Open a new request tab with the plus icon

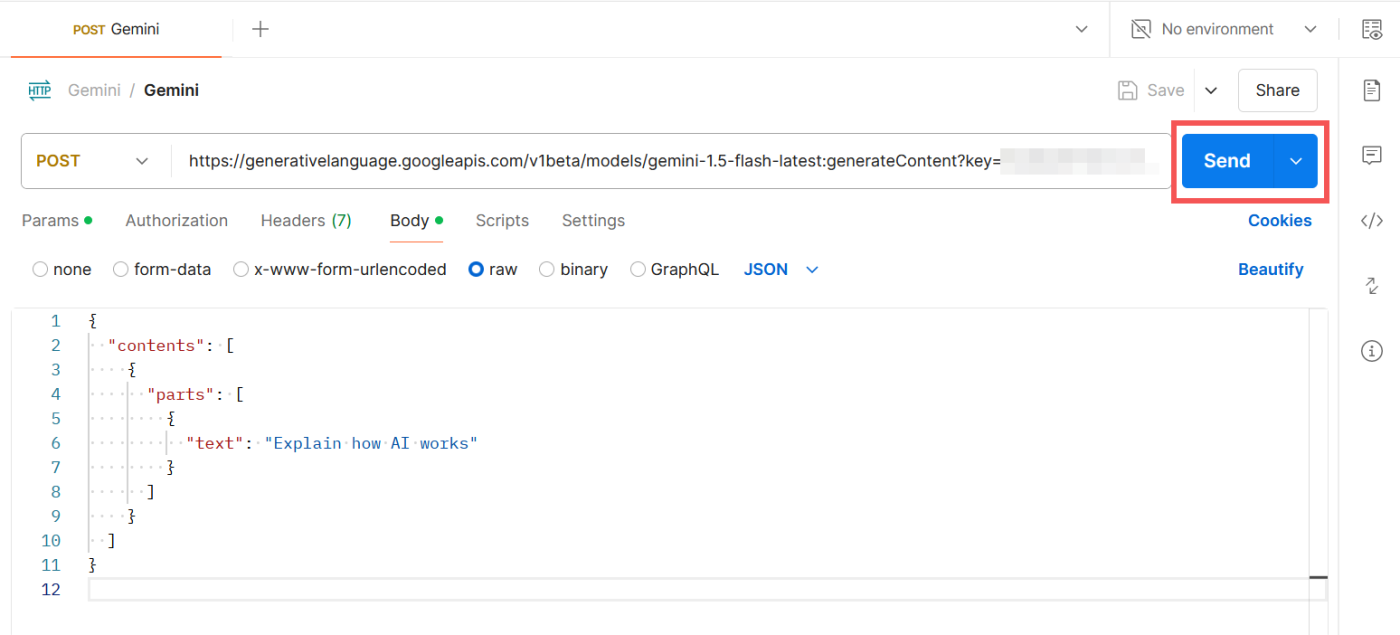pos(260,29)
